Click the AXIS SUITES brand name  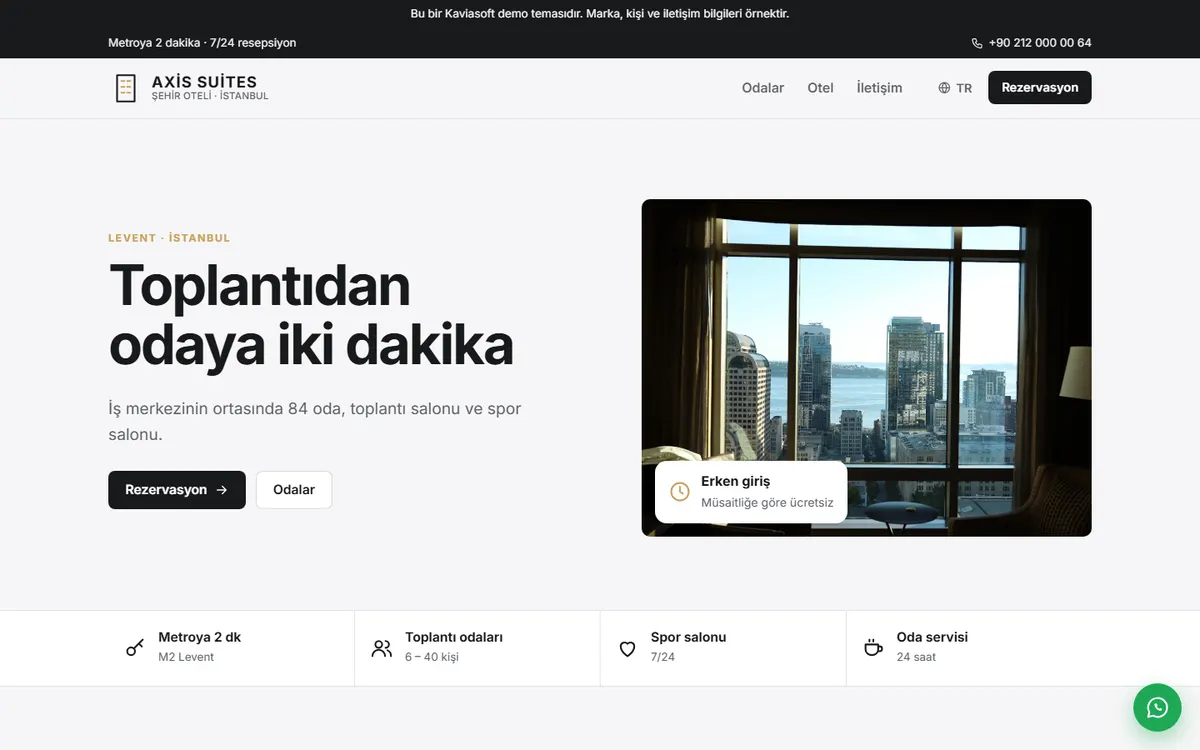point(204,82)
